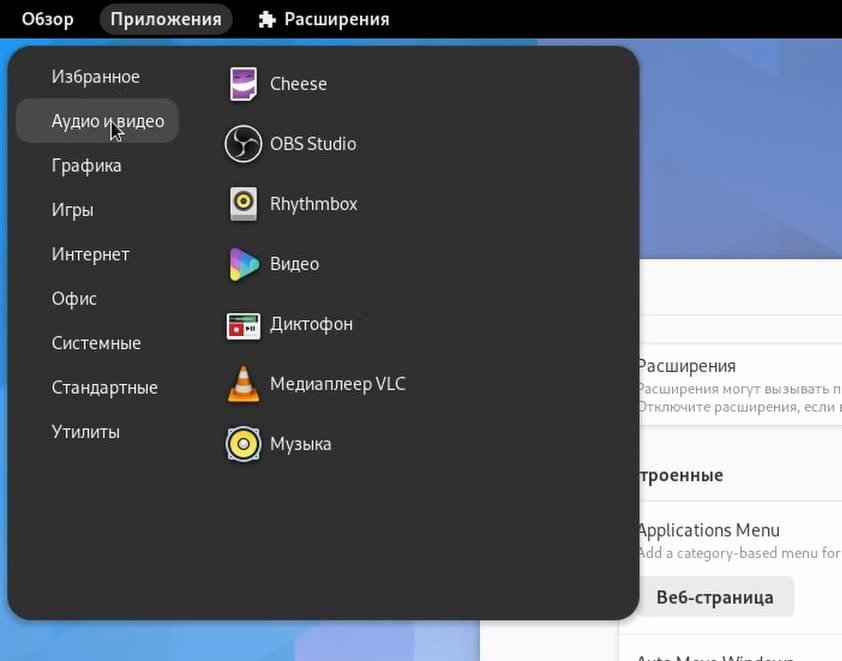Image resolution: width=842 pixels, height=661 pixels.
Task: Switch to the Офис category
Action: point(97,299)
